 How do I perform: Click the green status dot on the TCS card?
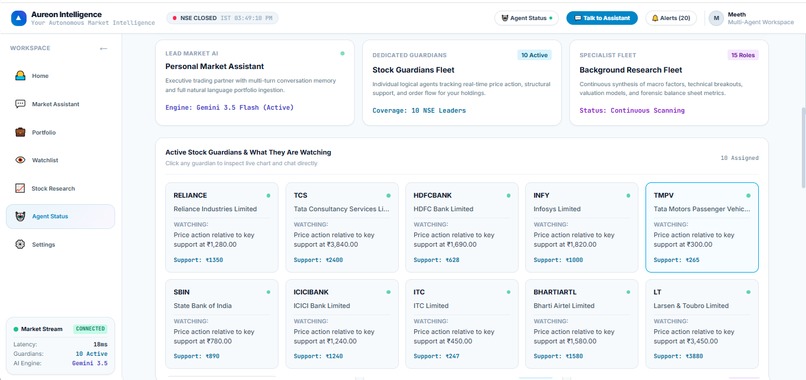tap(389, 195)
